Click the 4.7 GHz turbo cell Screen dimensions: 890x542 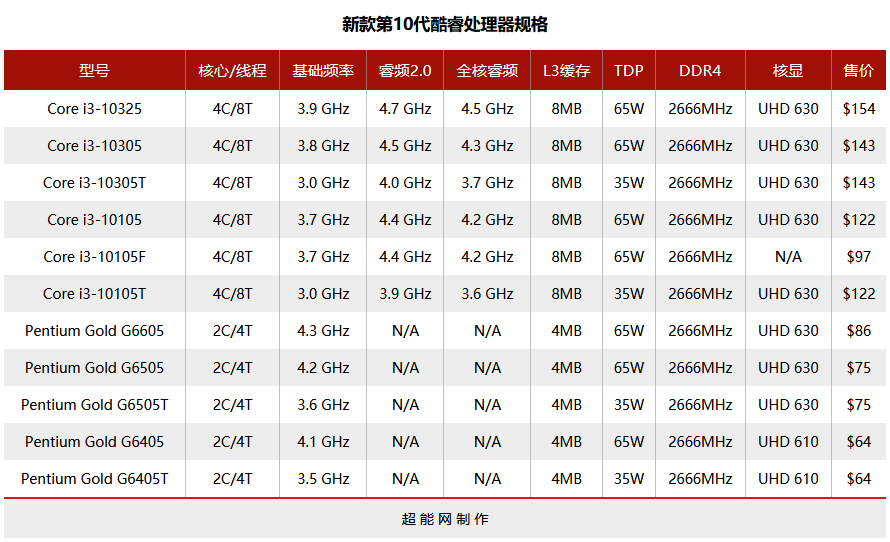point(405,108)
